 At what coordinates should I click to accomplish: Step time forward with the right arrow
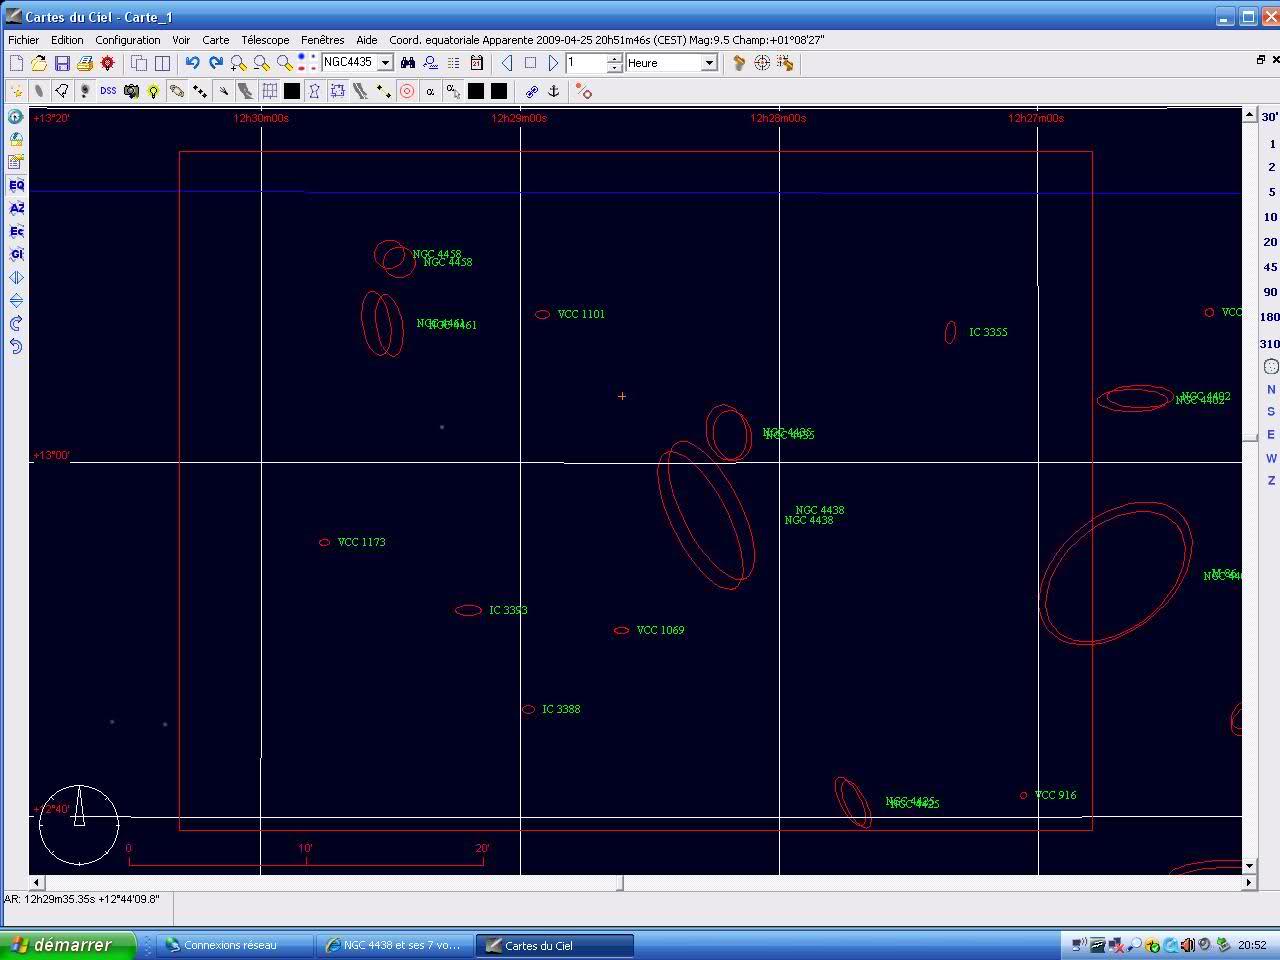click(553, 63)
